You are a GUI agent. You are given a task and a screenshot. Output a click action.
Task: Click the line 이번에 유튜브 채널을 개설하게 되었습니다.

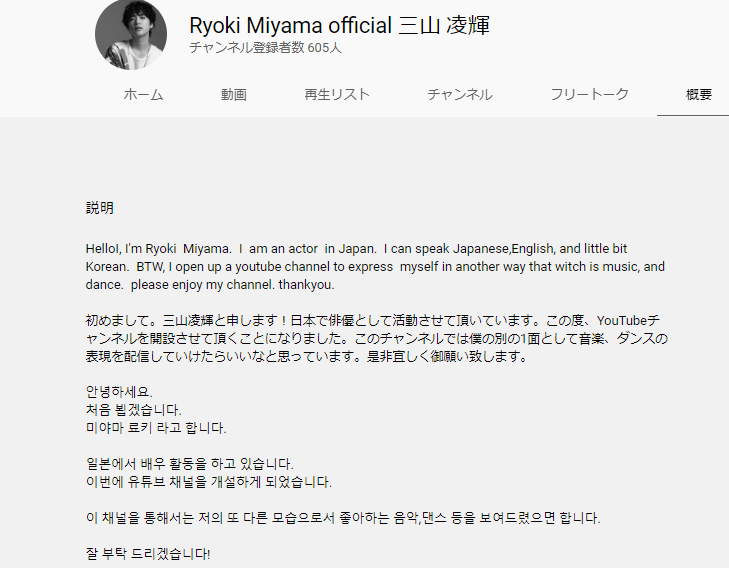click(x=209, y=482)
